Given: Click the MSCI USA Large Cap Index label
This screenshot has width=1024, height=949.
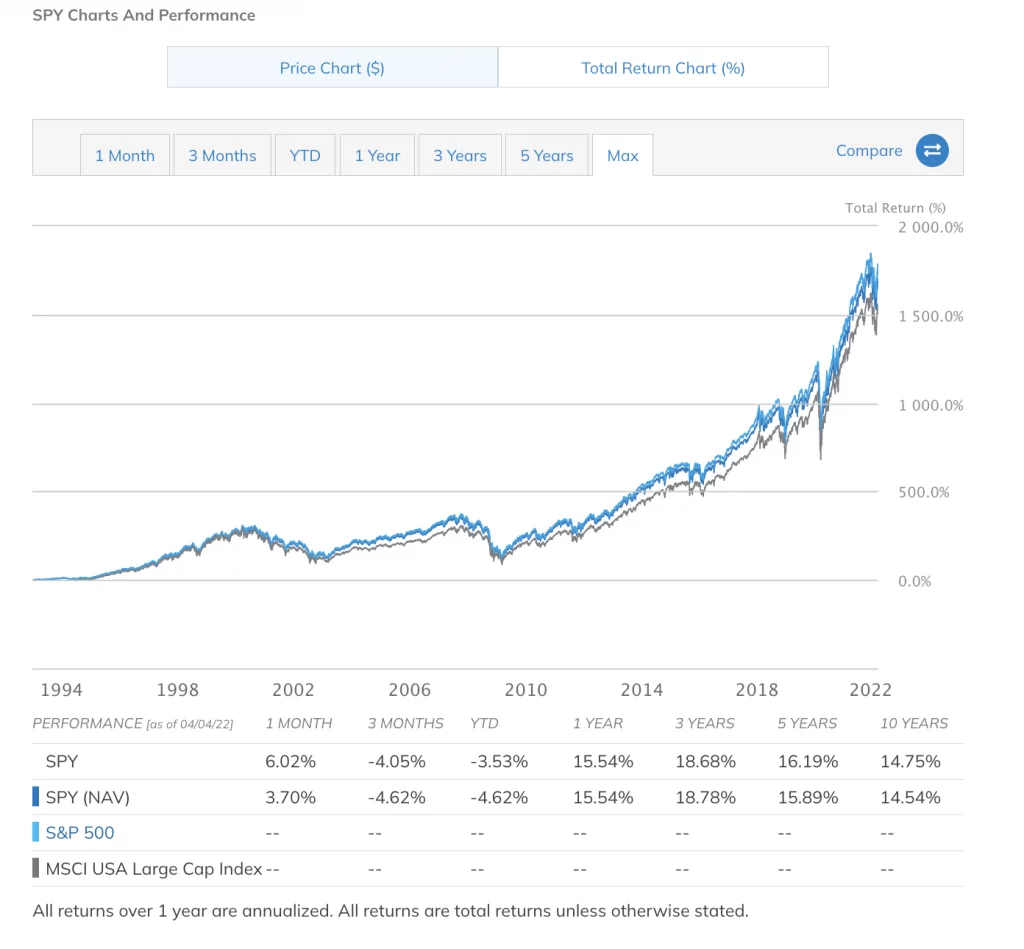Looking at the screenshot, I should [154, 868].
